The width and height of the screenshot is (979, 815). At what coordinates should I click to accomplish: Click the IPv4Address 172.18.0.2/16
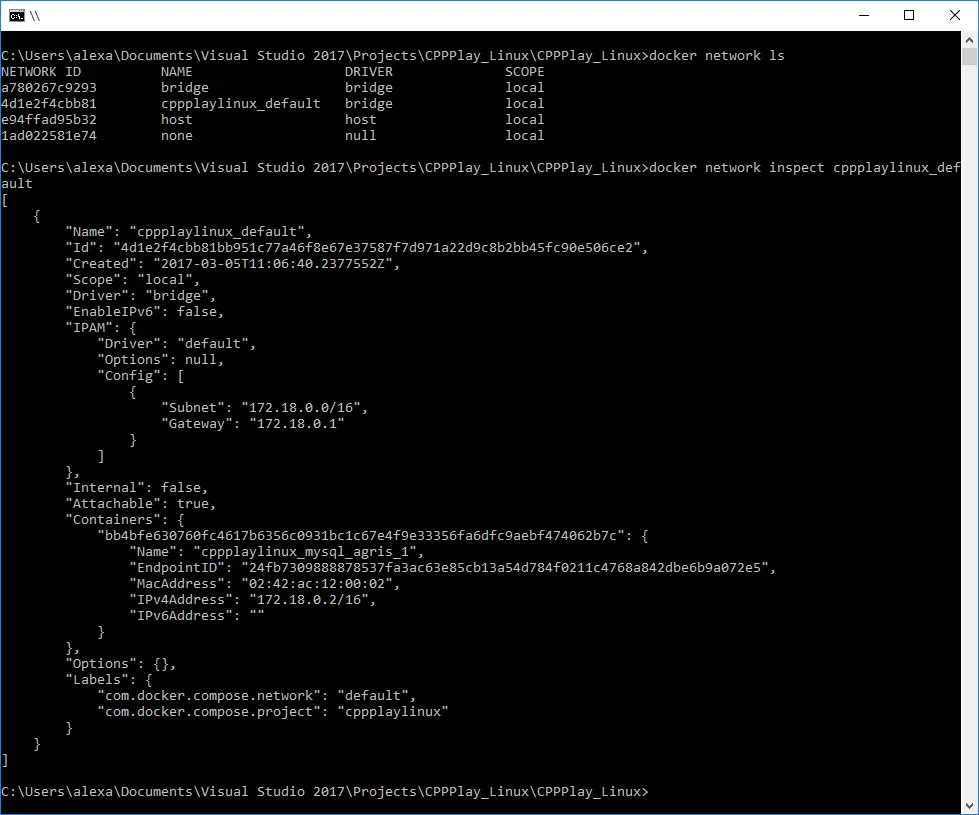click(309, 600)
